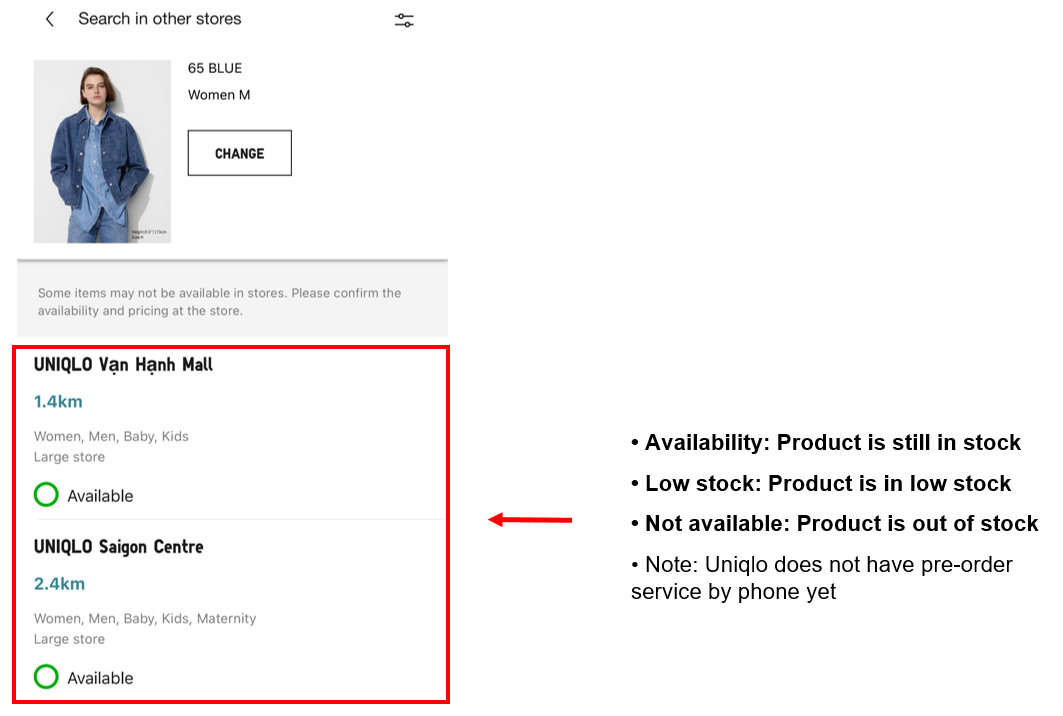
Task: Select the UNIQLO Saigon Centre store
Action: click(118, 547)
